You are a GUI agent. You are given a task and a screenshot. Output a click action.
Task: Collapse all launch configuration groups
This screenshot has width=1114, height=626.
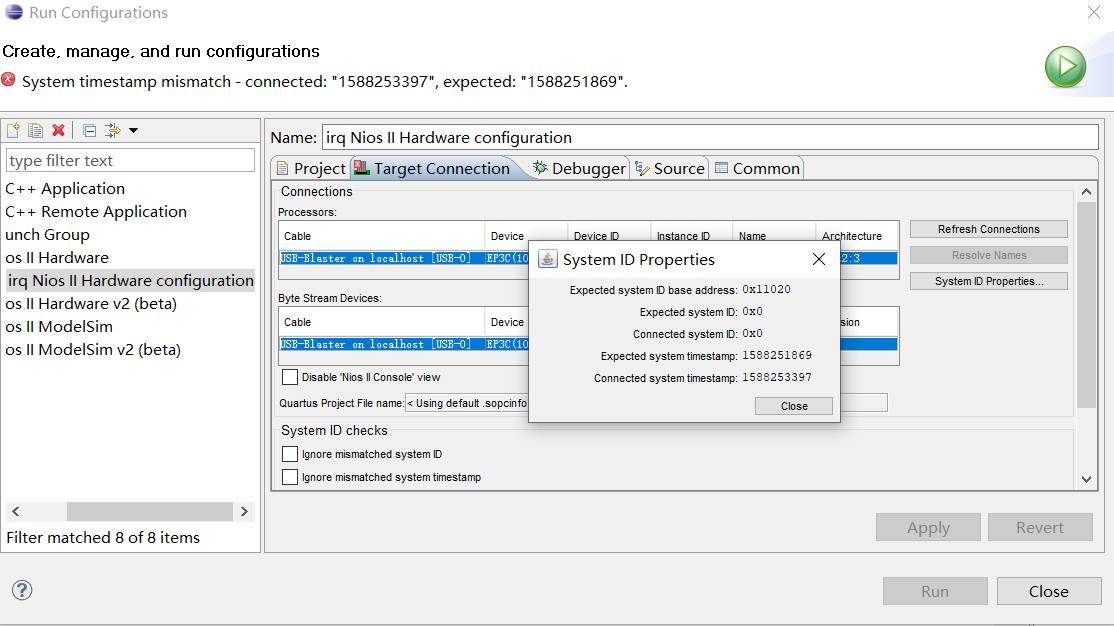89,130
